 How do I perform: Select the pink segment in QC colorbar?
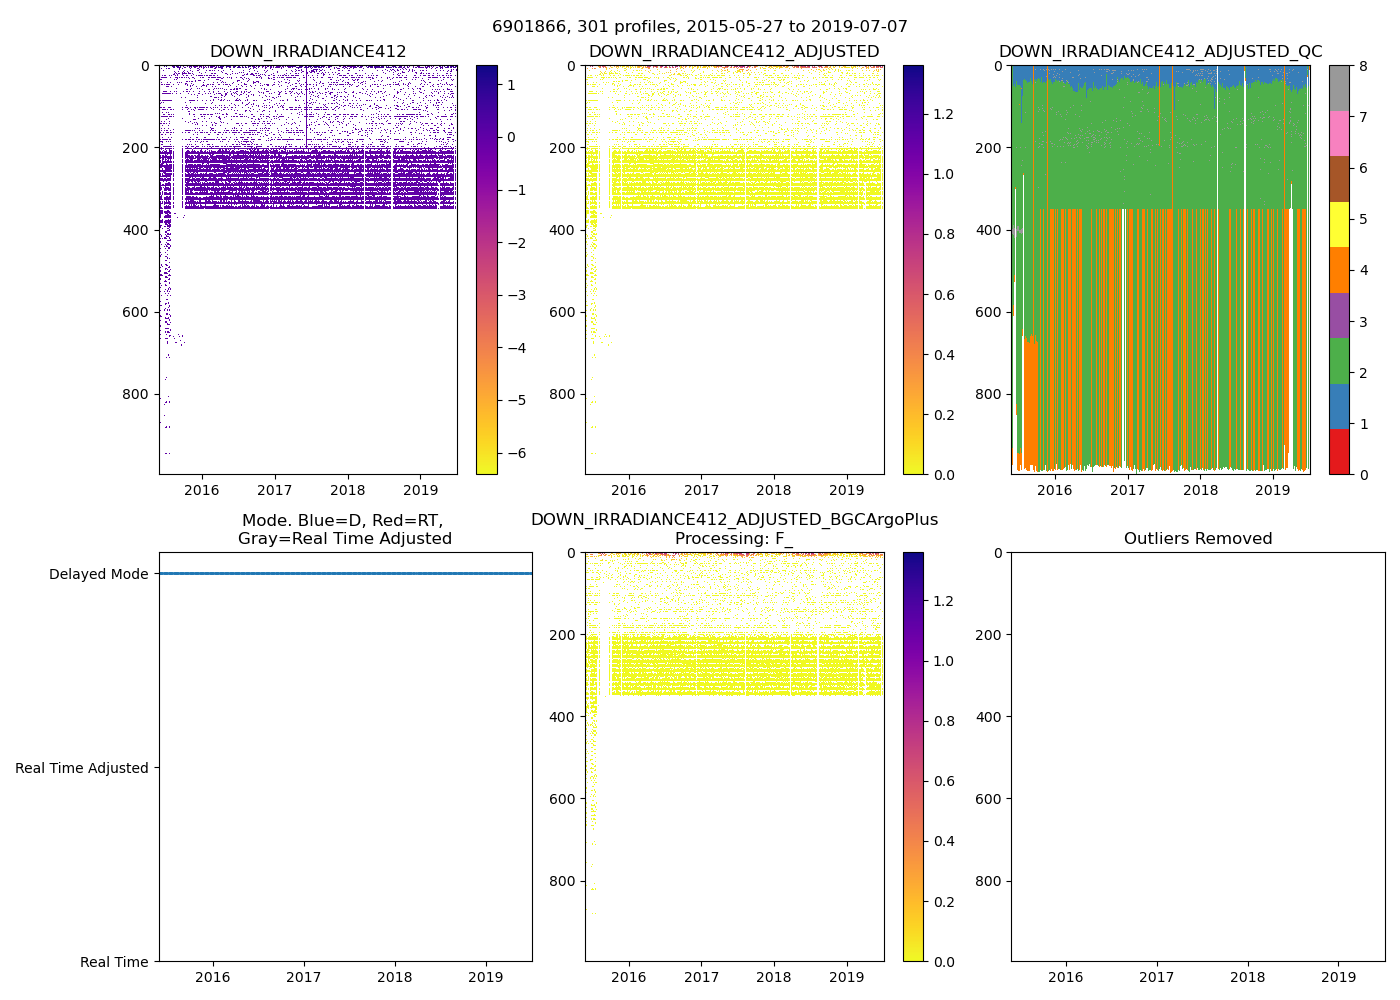pos(1339,133)
